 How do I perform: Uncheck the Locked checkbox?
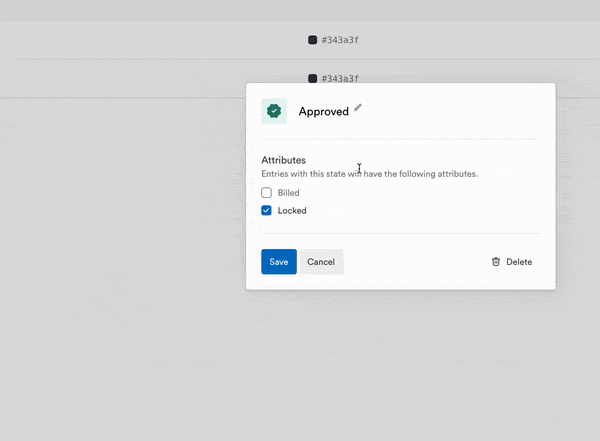pyautogui.click(x=266, y=211)
